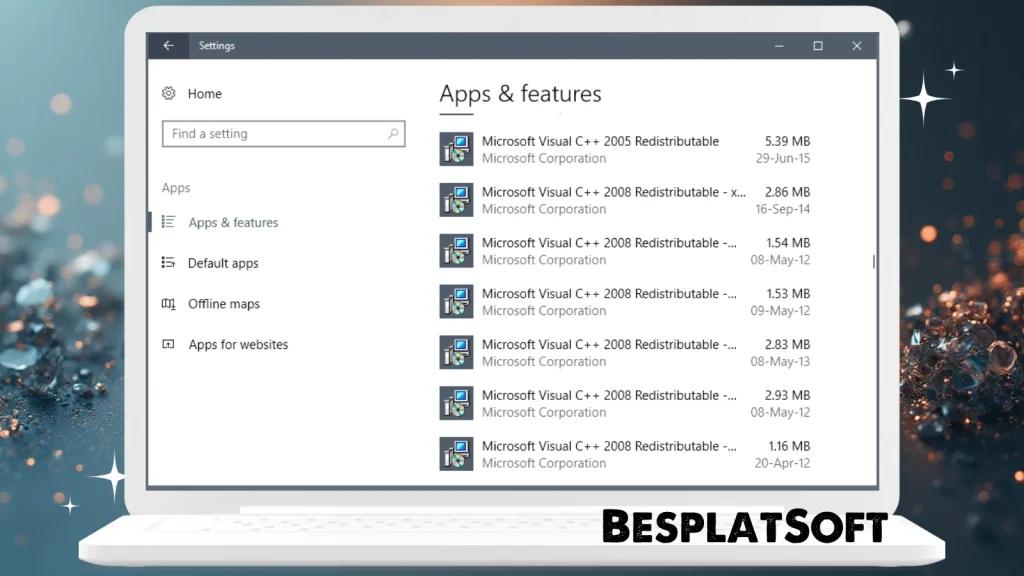Click the gear icon next to Home
This screenshot has width=1024, height=576.
click(x=169, y=93)
